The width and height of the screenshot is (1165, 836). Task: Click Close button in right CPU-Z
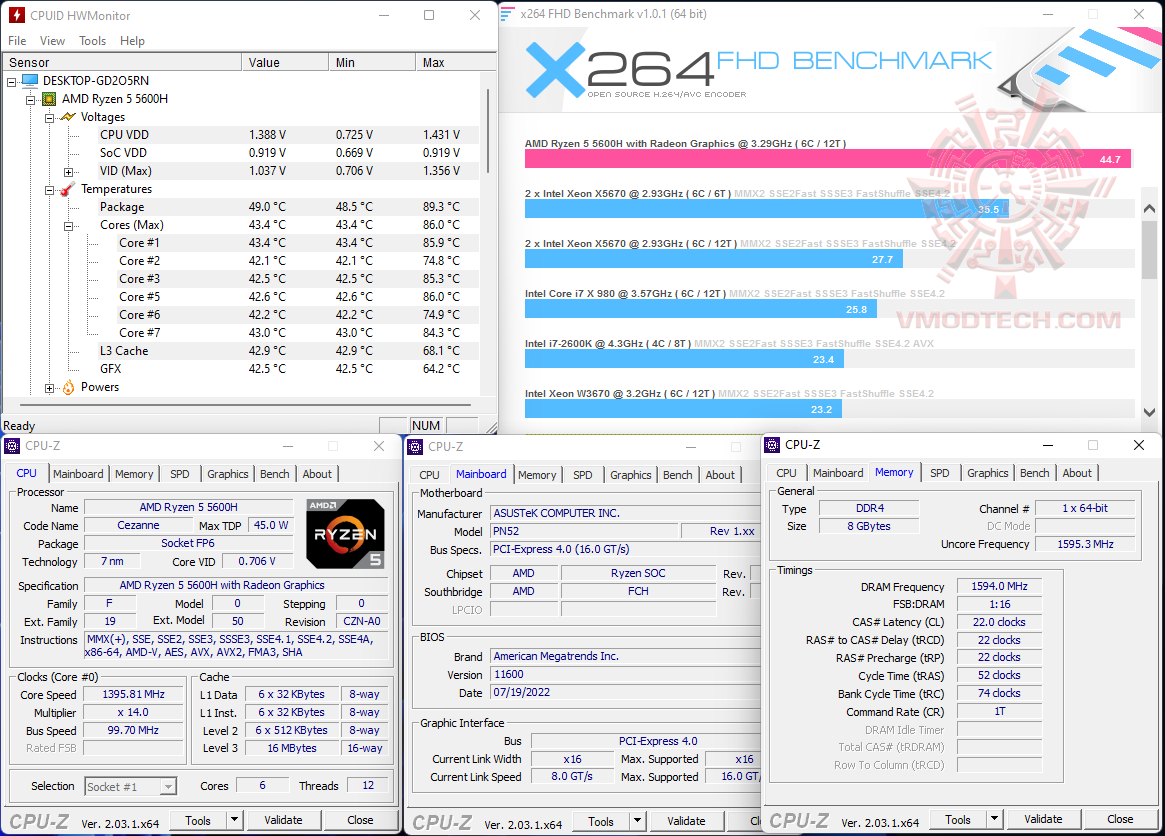[x=1120, y=819]
